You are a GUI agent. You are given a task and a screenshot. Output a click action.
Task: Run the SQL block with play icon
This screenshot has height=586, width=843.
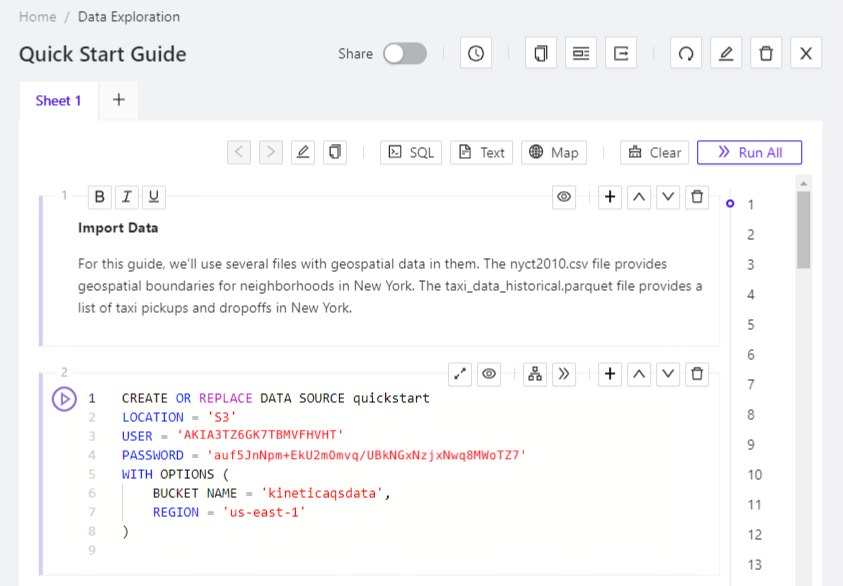click(64, 399)
